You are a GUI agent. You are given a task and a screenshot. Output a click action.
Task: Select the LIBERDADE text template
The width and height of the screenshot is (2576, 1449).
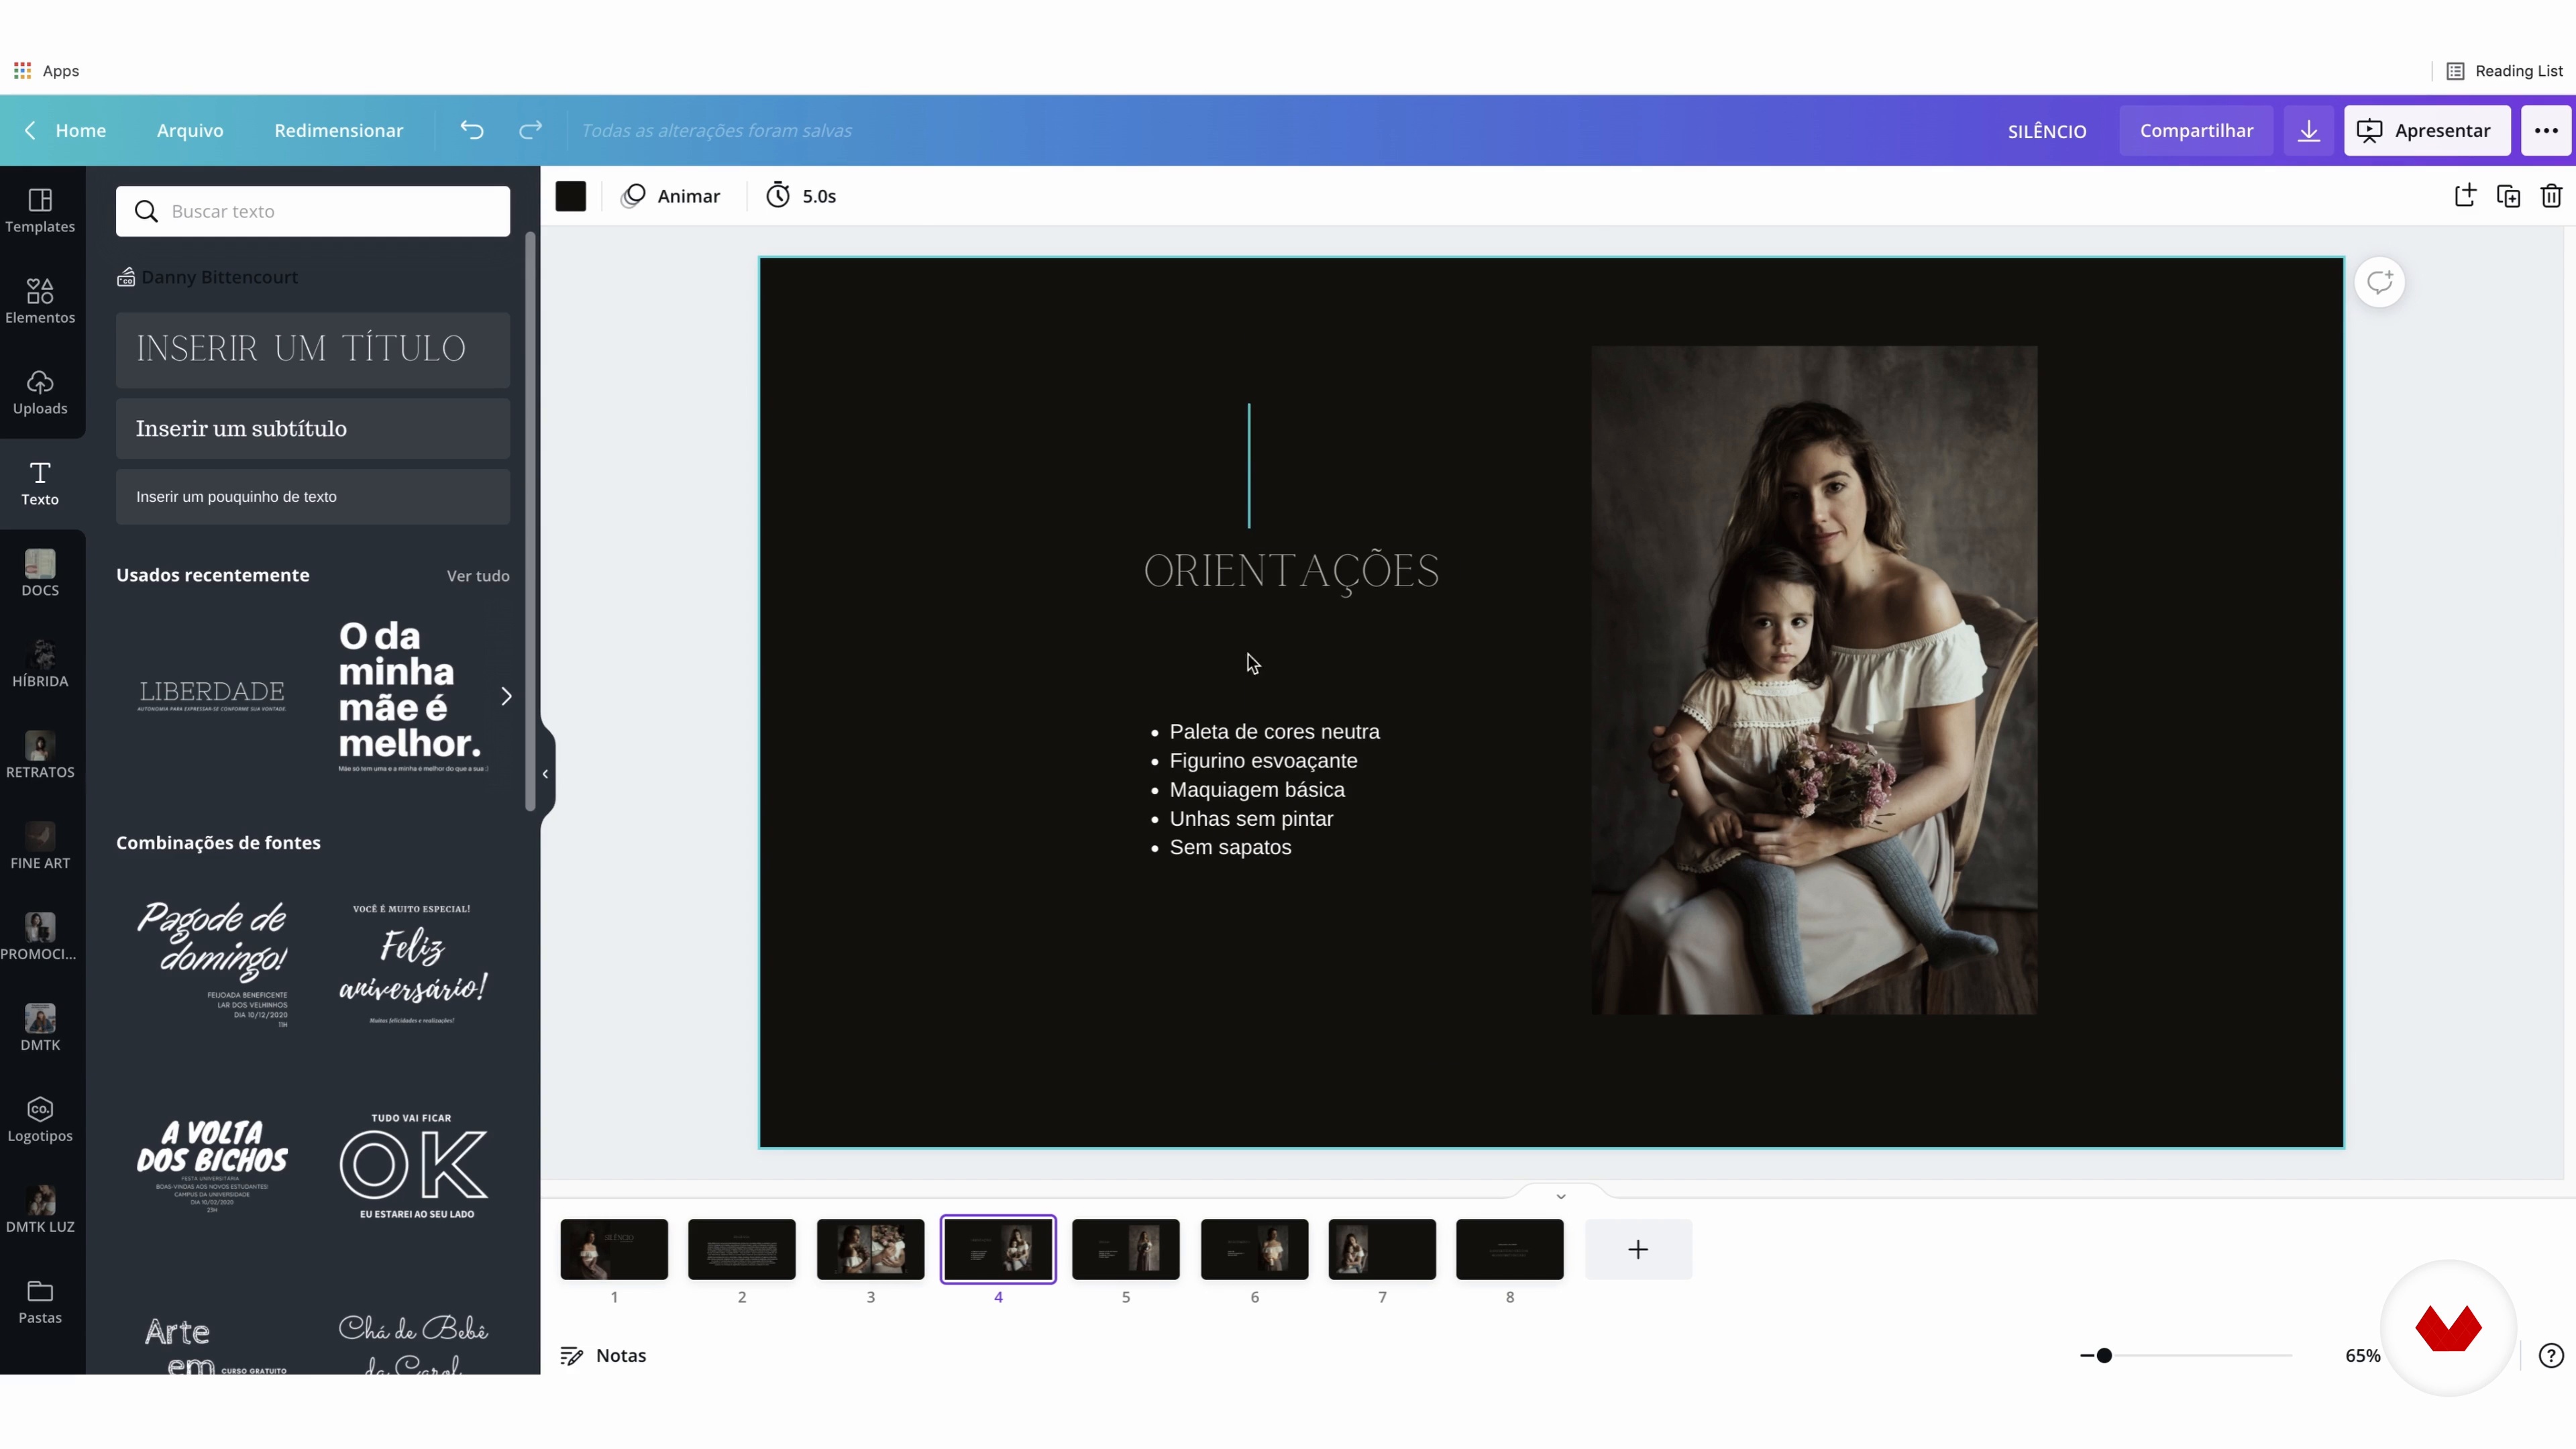212,696
